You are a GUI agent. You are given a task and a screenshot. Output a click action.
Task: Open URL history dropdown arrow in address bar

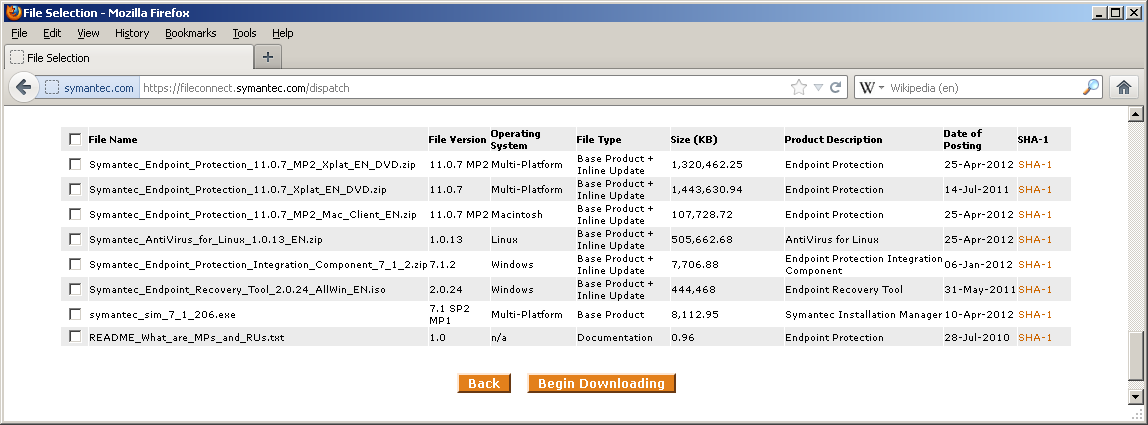(819, 88)
